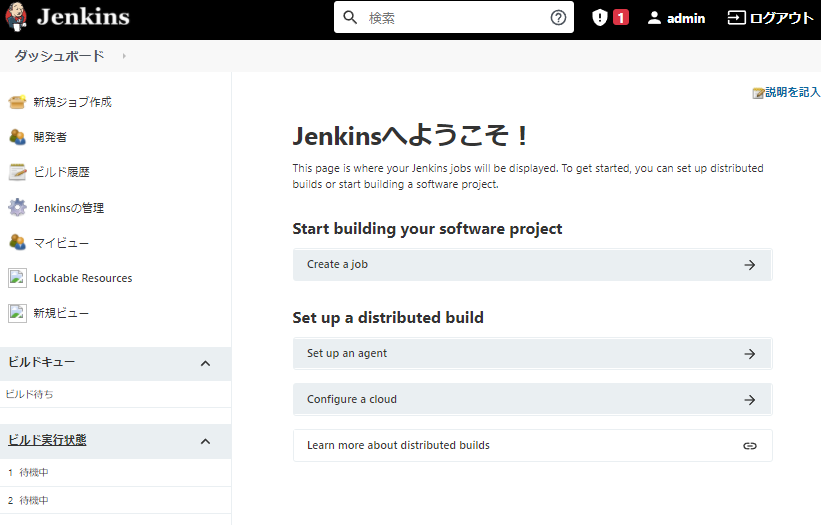The width and height of the screenshot is (821, 525).
Task: Click the 説明を記入 edit notepad icon
Action: [758, 93]
